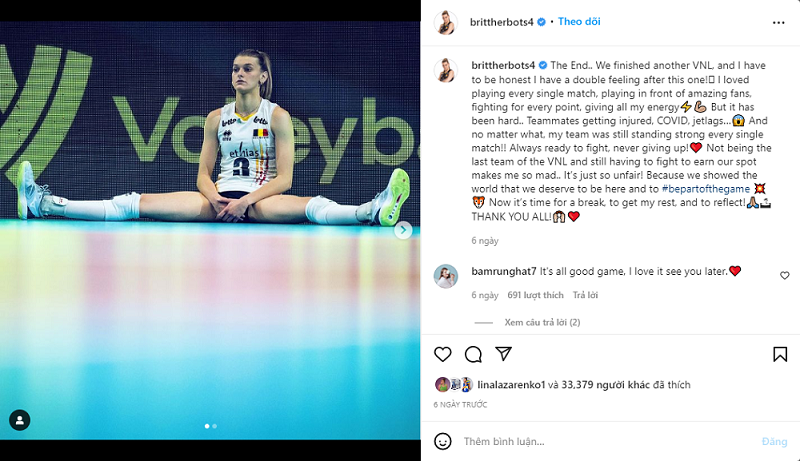Show tagged people using person icon
The image size is (800, 461).
pyautogui.click(x=20, y=420)
